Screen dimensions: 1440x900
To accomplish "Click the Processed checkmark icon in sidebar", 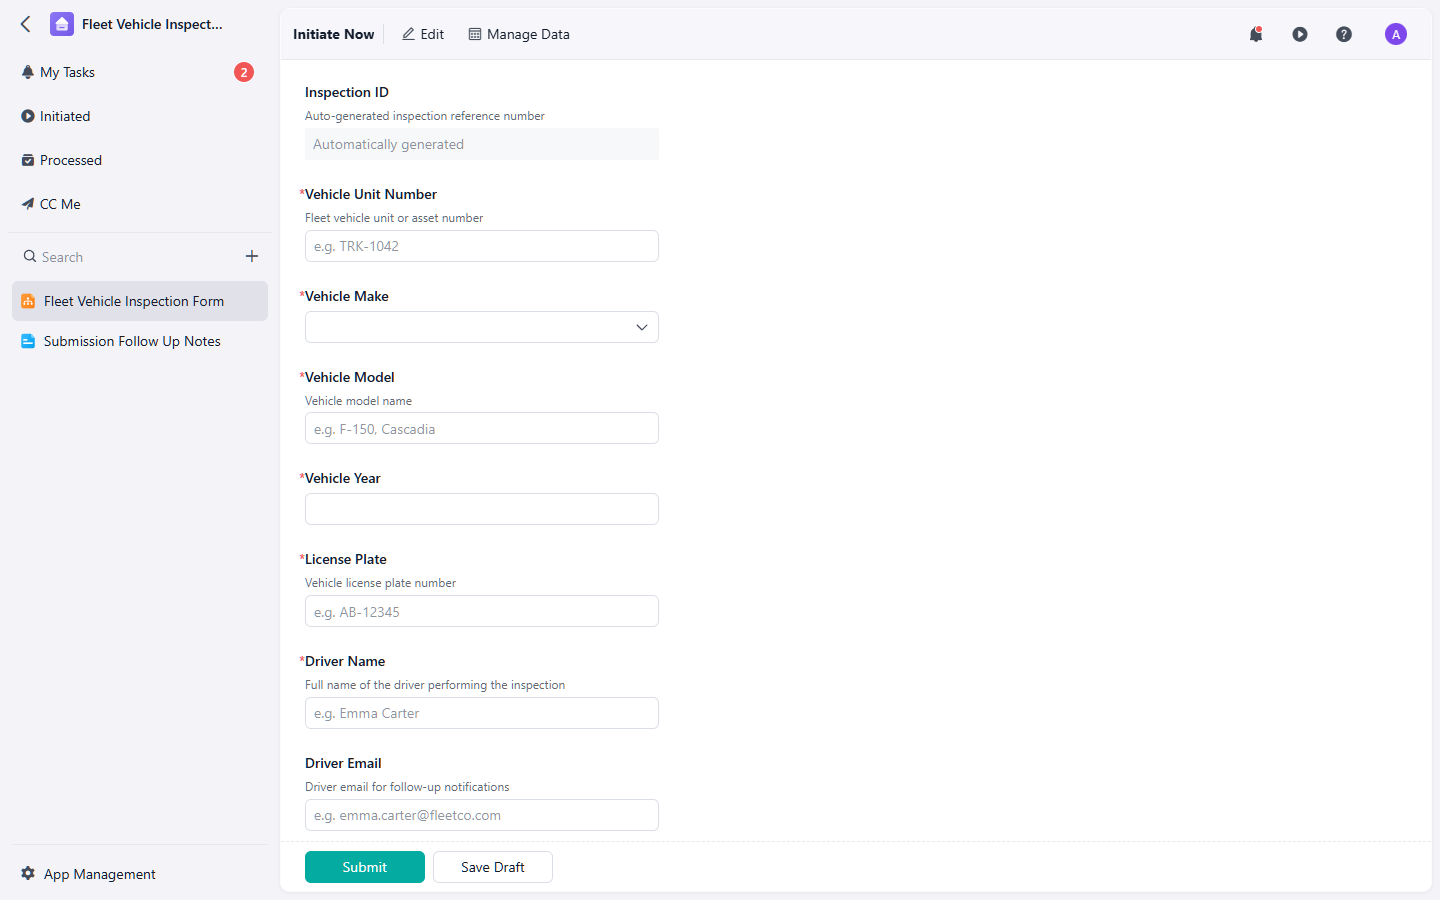I will tap(28, 160).
